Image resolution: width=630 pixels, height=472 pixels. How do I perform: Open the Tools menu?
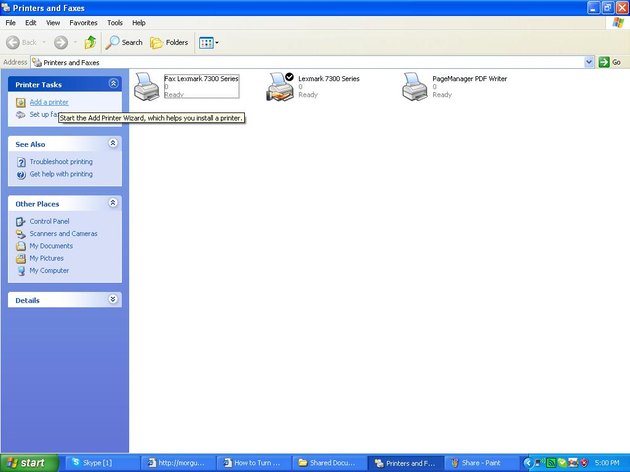click(x=115, y=23)
